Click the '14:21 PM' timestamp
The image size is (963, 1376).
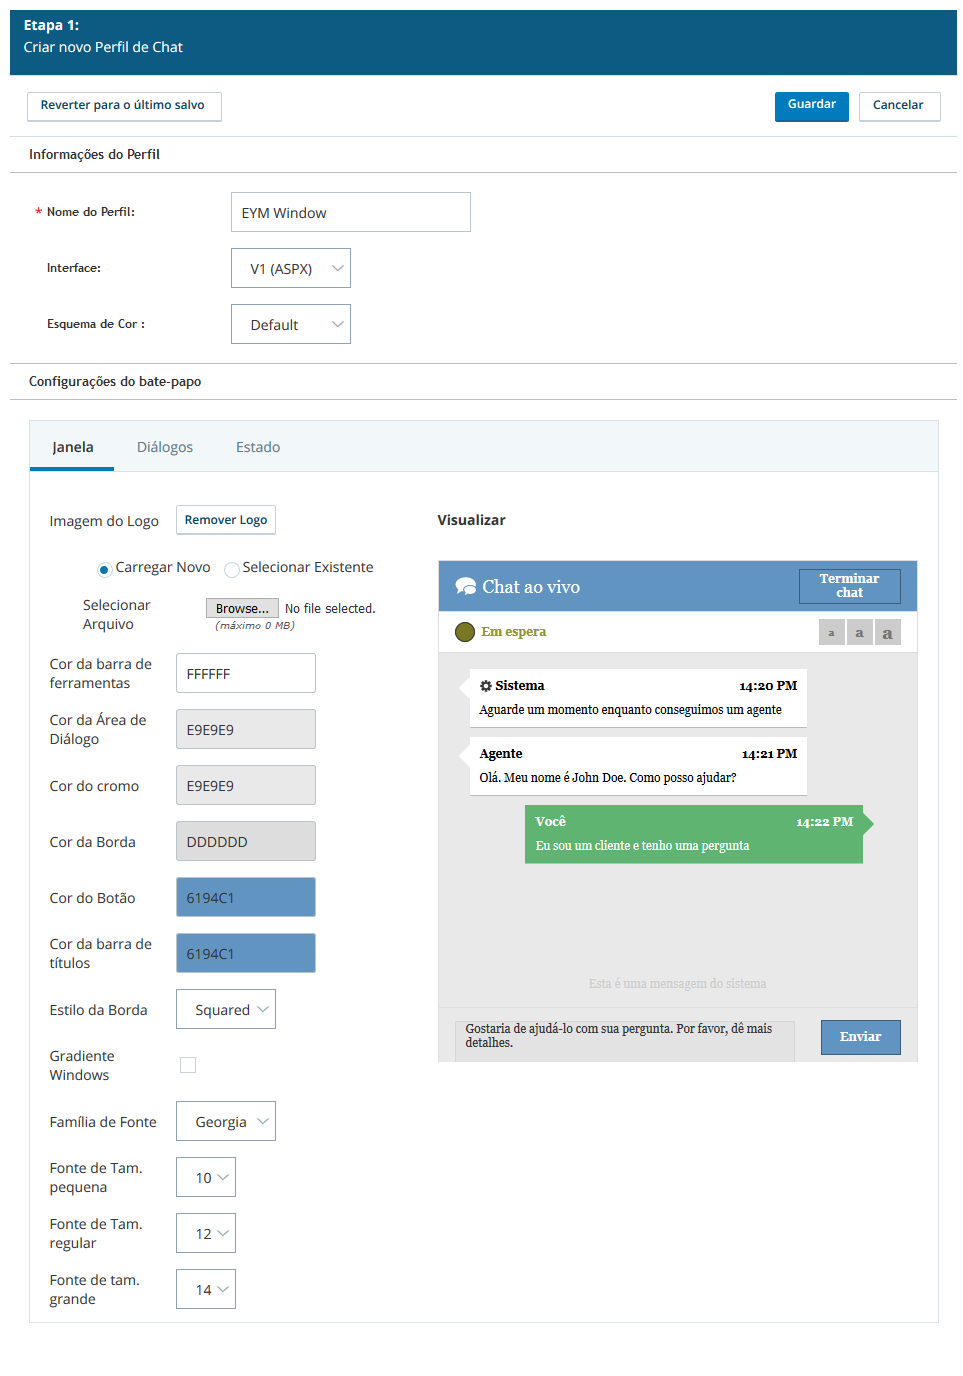(x=769, y=754)
